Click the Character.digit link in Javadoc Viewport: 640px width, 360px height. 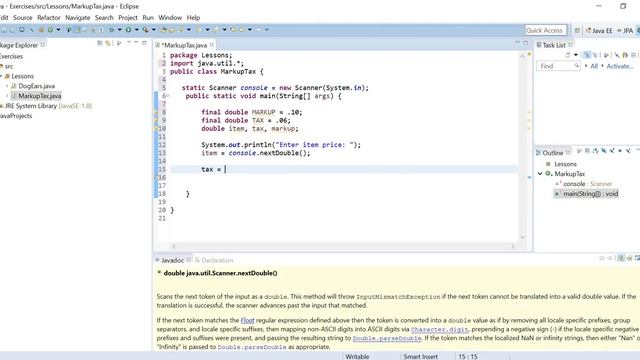click(439, 329)
